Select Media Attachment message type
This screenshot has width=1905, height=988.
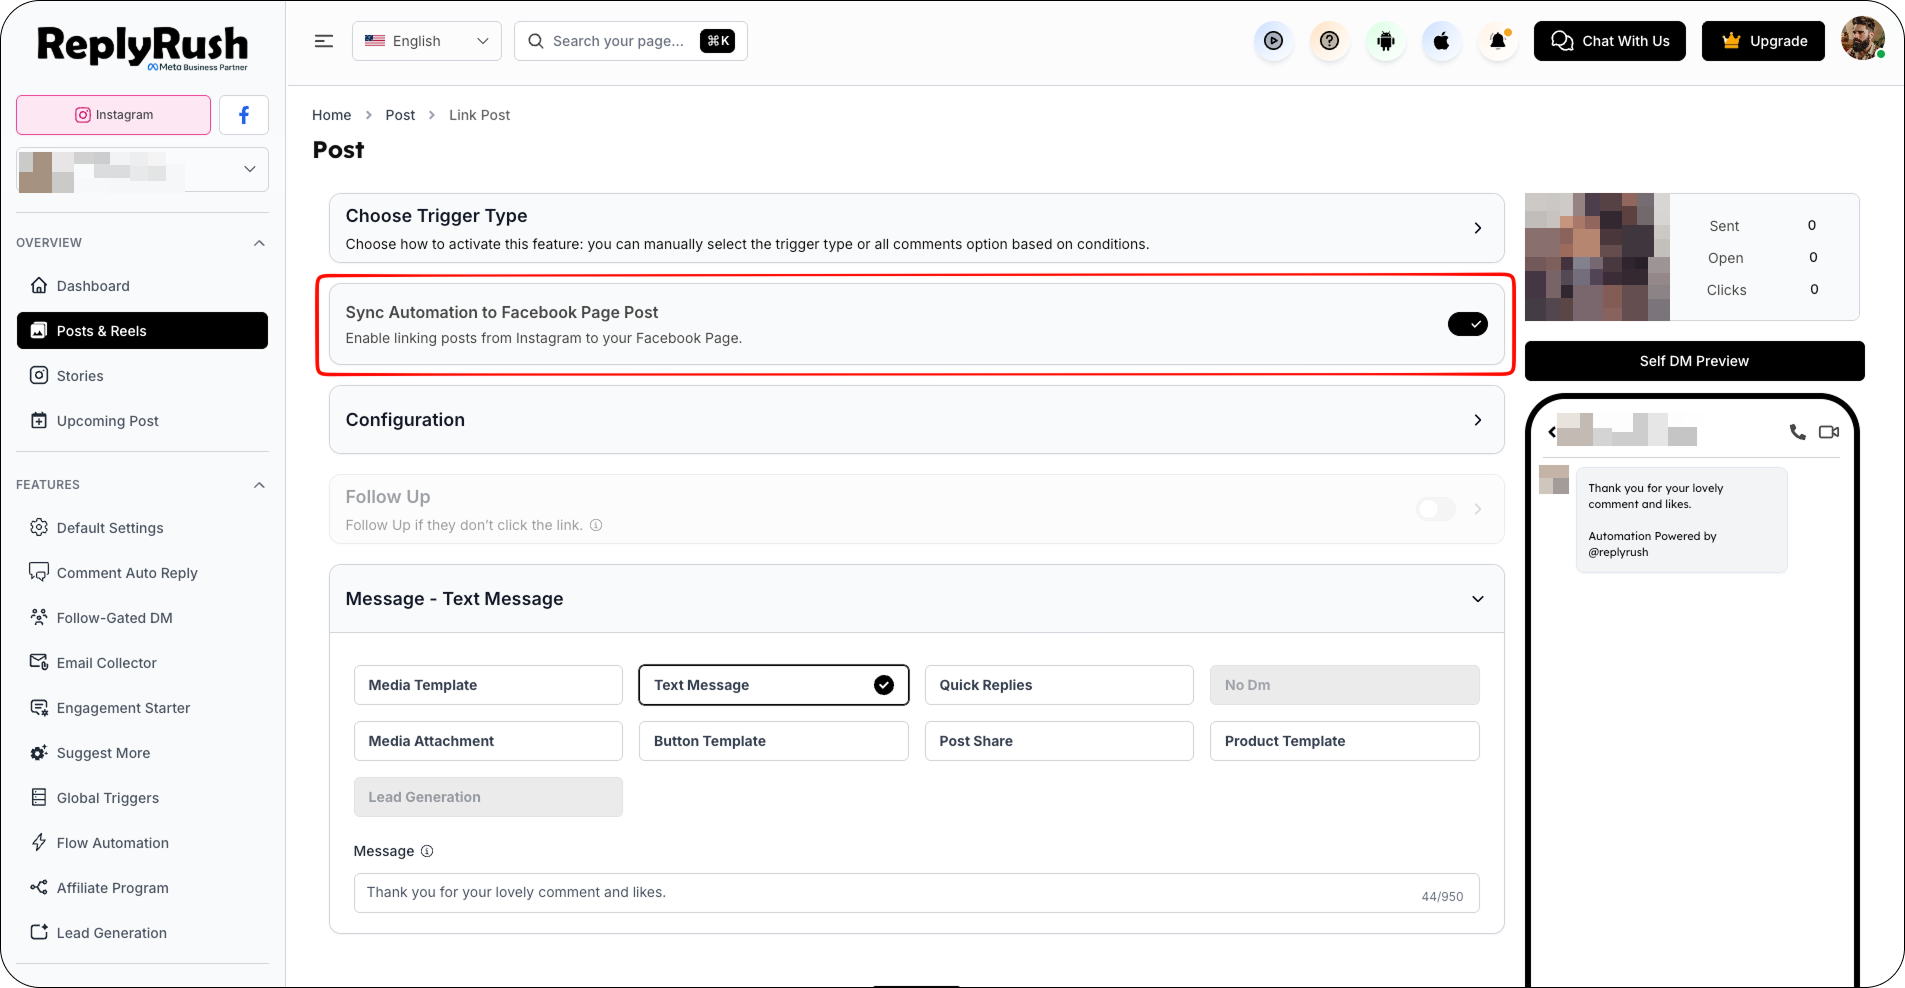coord(488,741)
